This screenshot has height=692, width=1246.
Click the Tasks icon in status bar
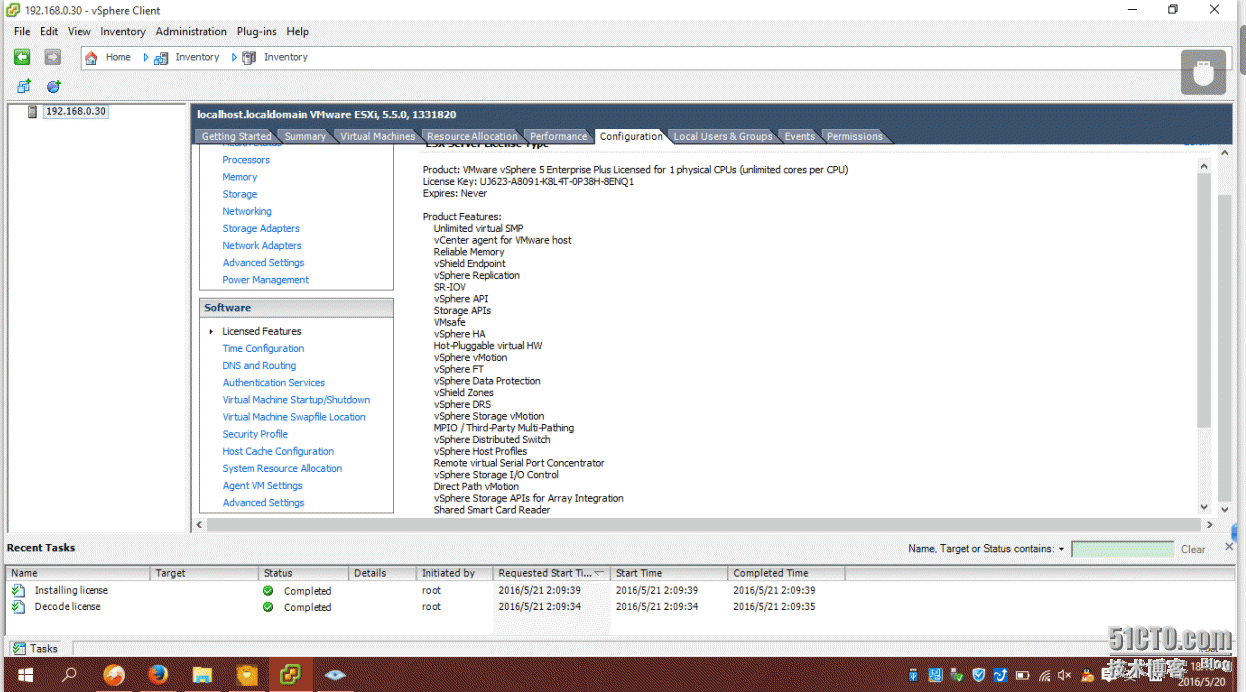[19, 649]
